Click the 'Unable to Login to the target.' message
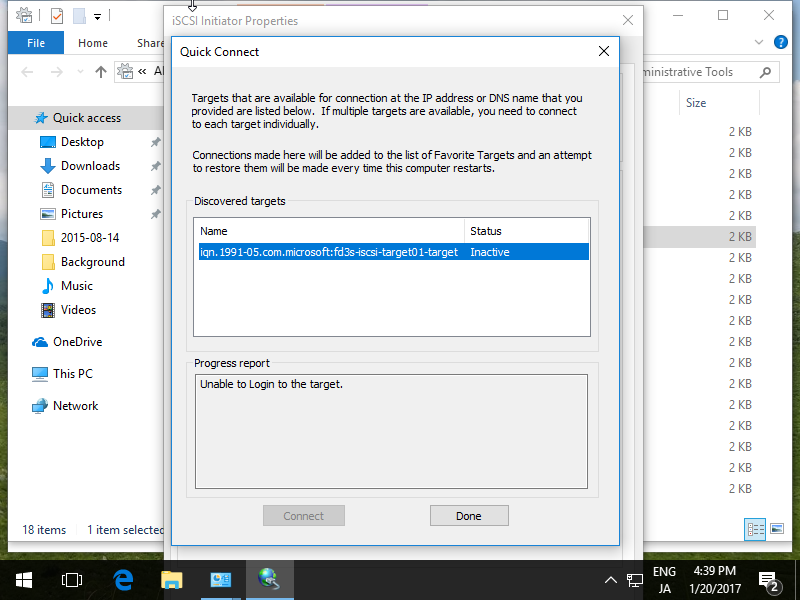Screen dimensions: 800x600 tap(271, 384)
